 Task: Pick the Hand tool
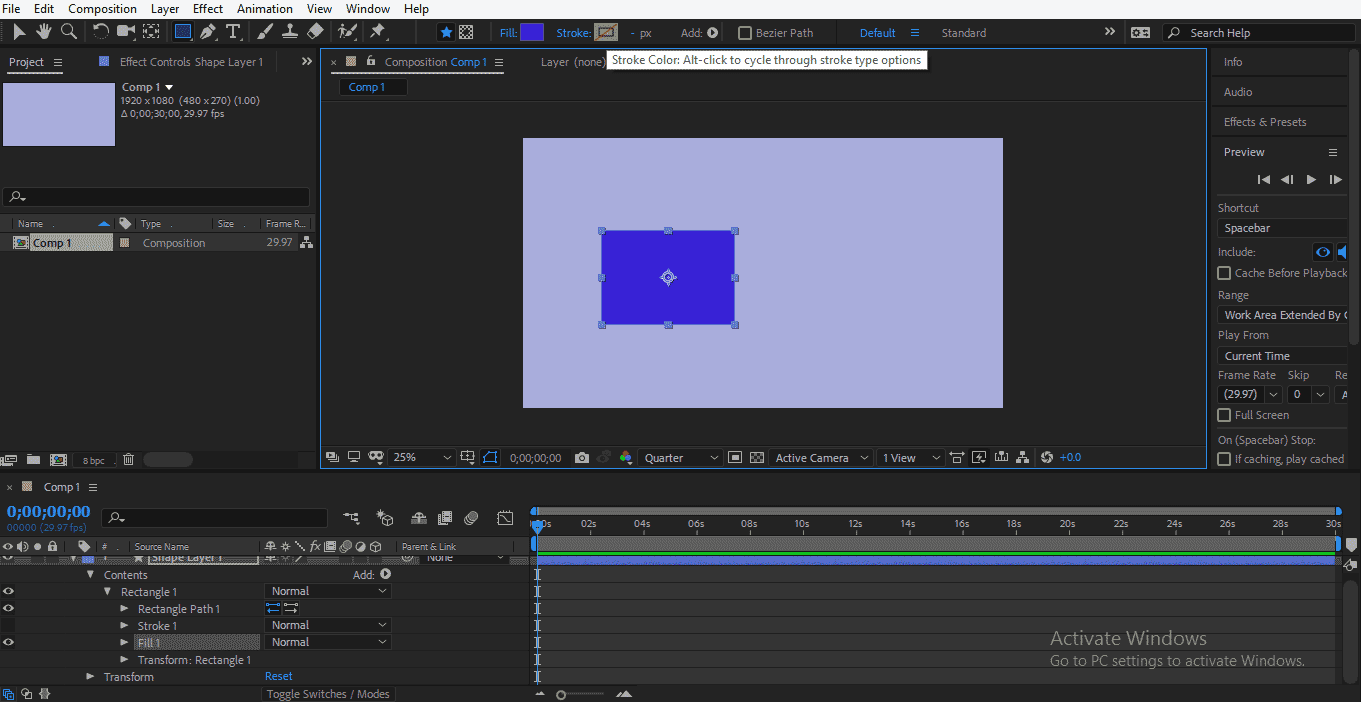click(44, 32)
